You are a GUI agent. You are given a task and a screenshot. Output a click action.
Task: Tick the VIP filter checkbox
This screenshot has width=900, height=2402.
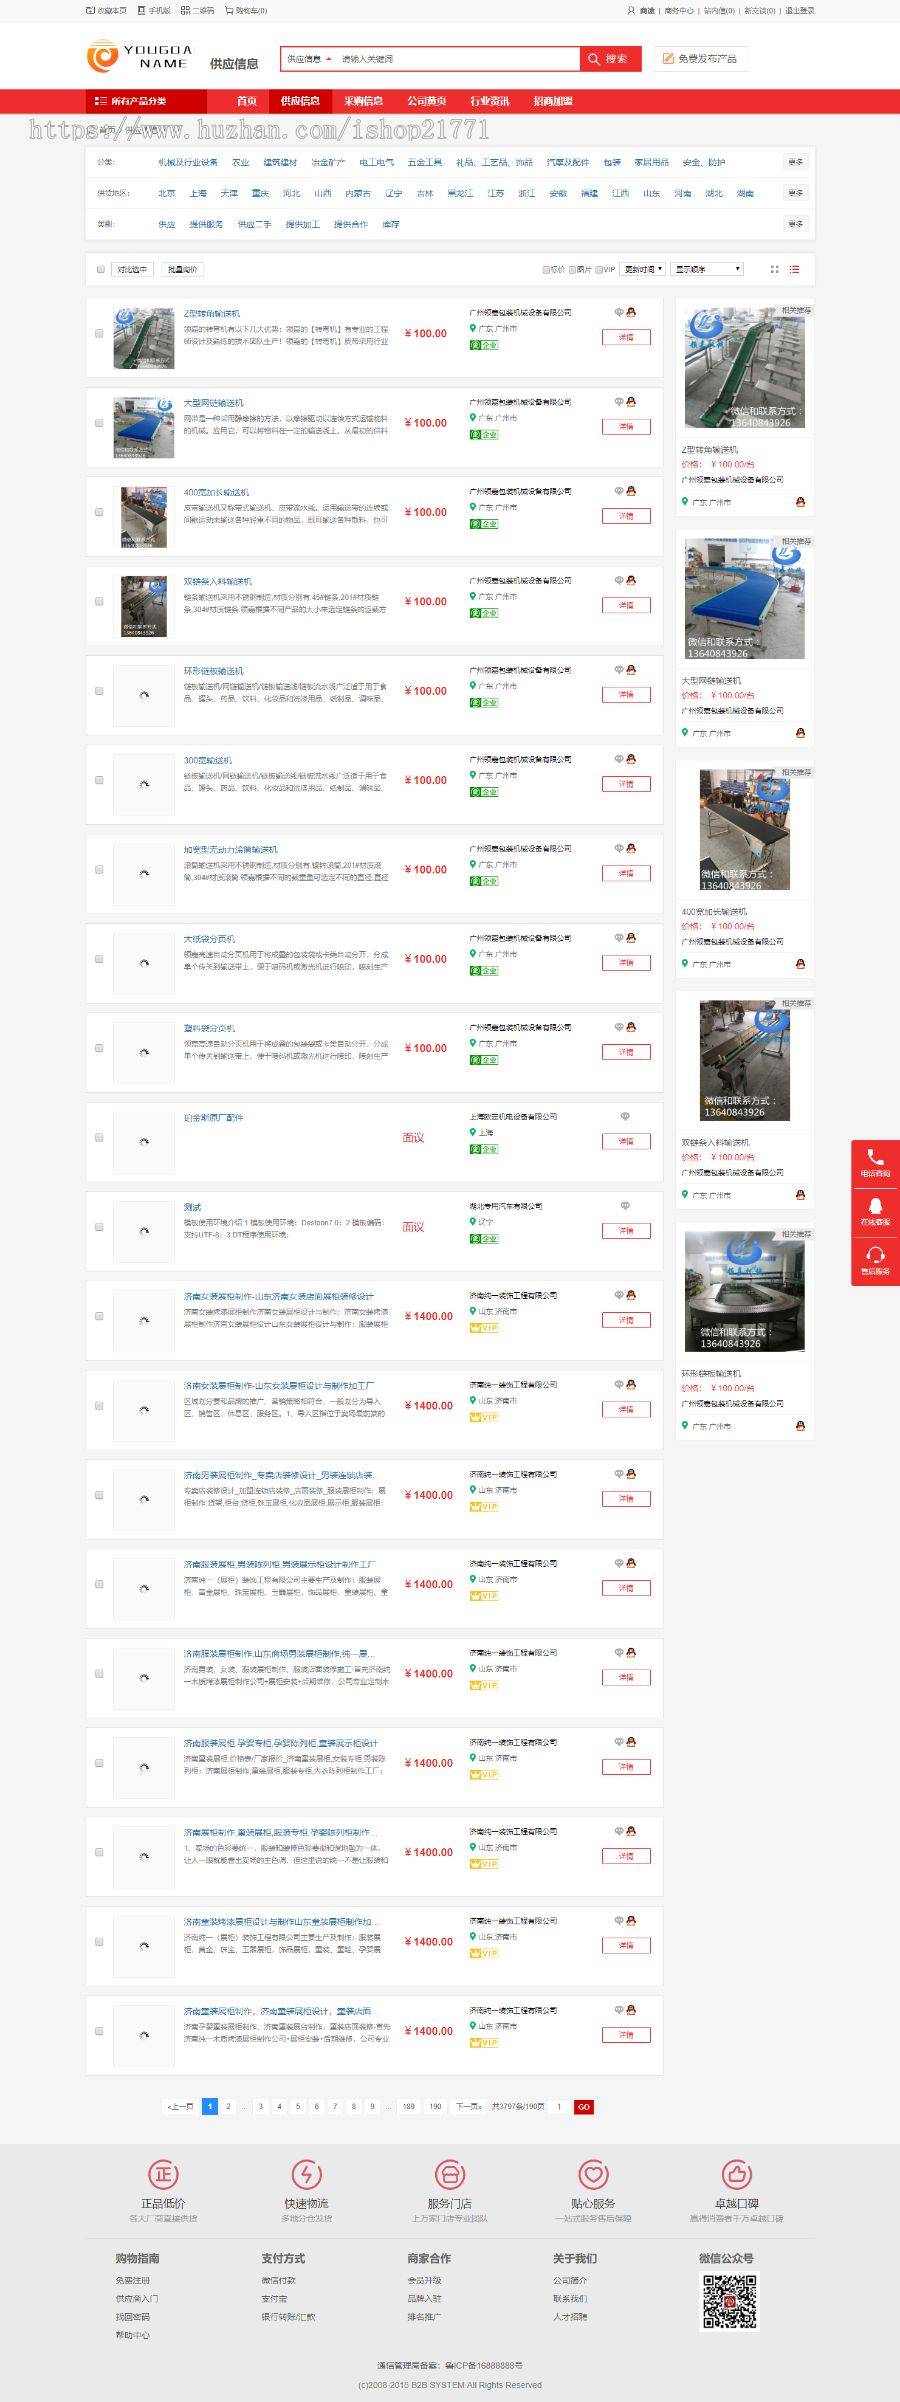pos(599,269)
